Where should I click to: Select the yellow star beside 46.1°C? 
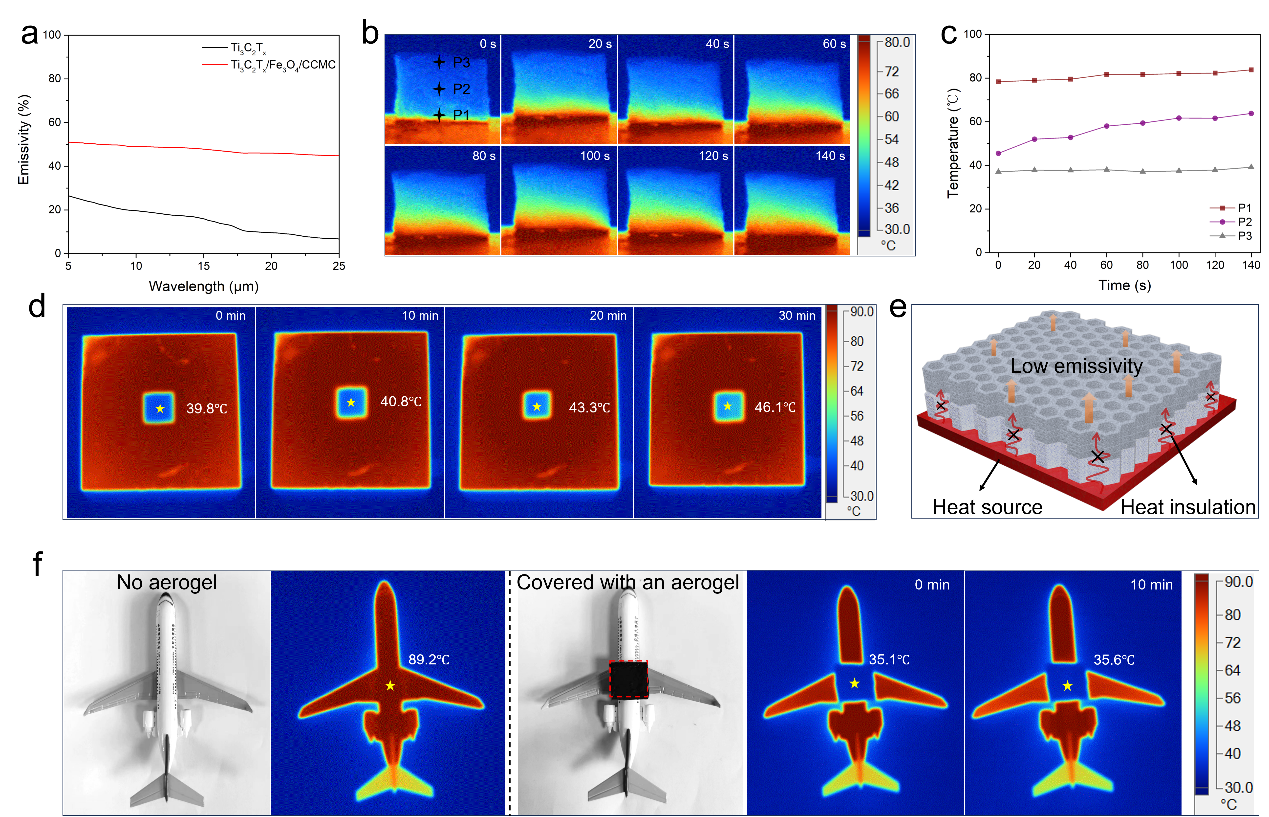click(727, 406)
